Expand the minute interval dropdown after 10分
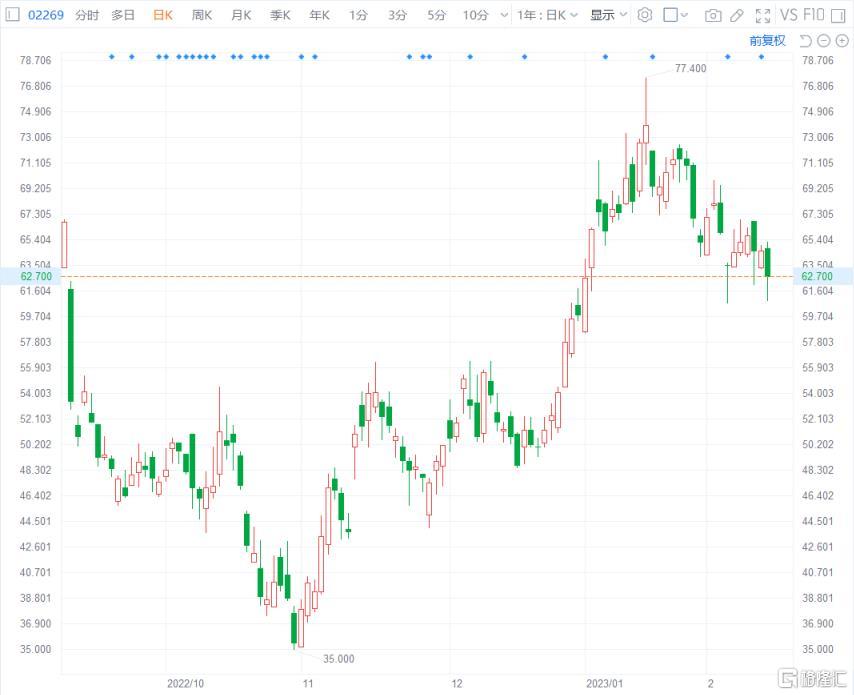854x695 pixels. point(500,15)
